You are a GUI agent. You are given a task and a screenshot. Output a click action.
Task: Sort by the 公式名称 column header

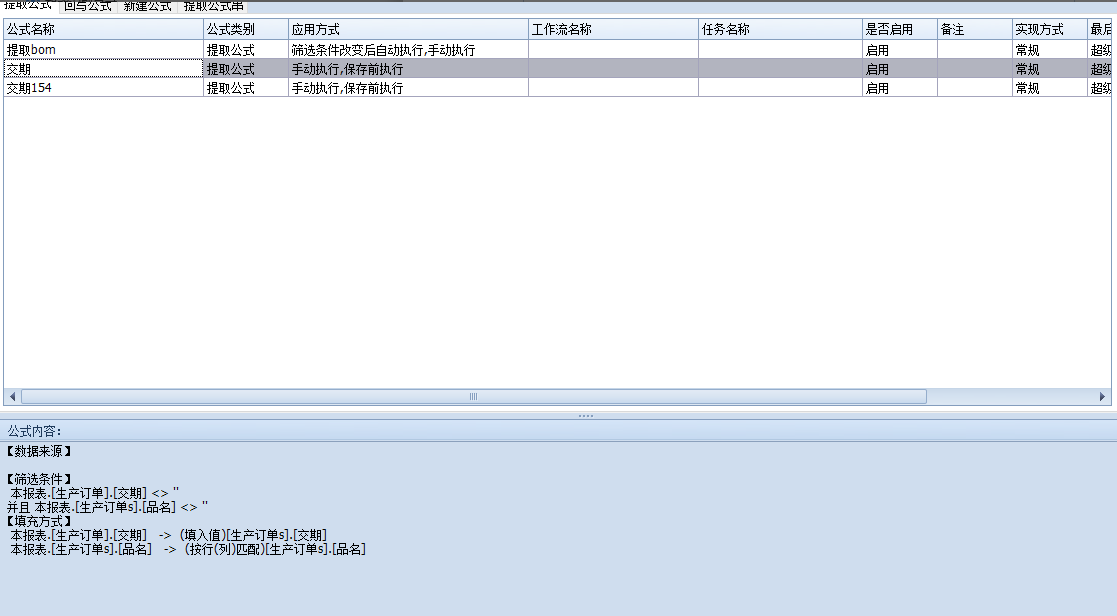(103, 30)
